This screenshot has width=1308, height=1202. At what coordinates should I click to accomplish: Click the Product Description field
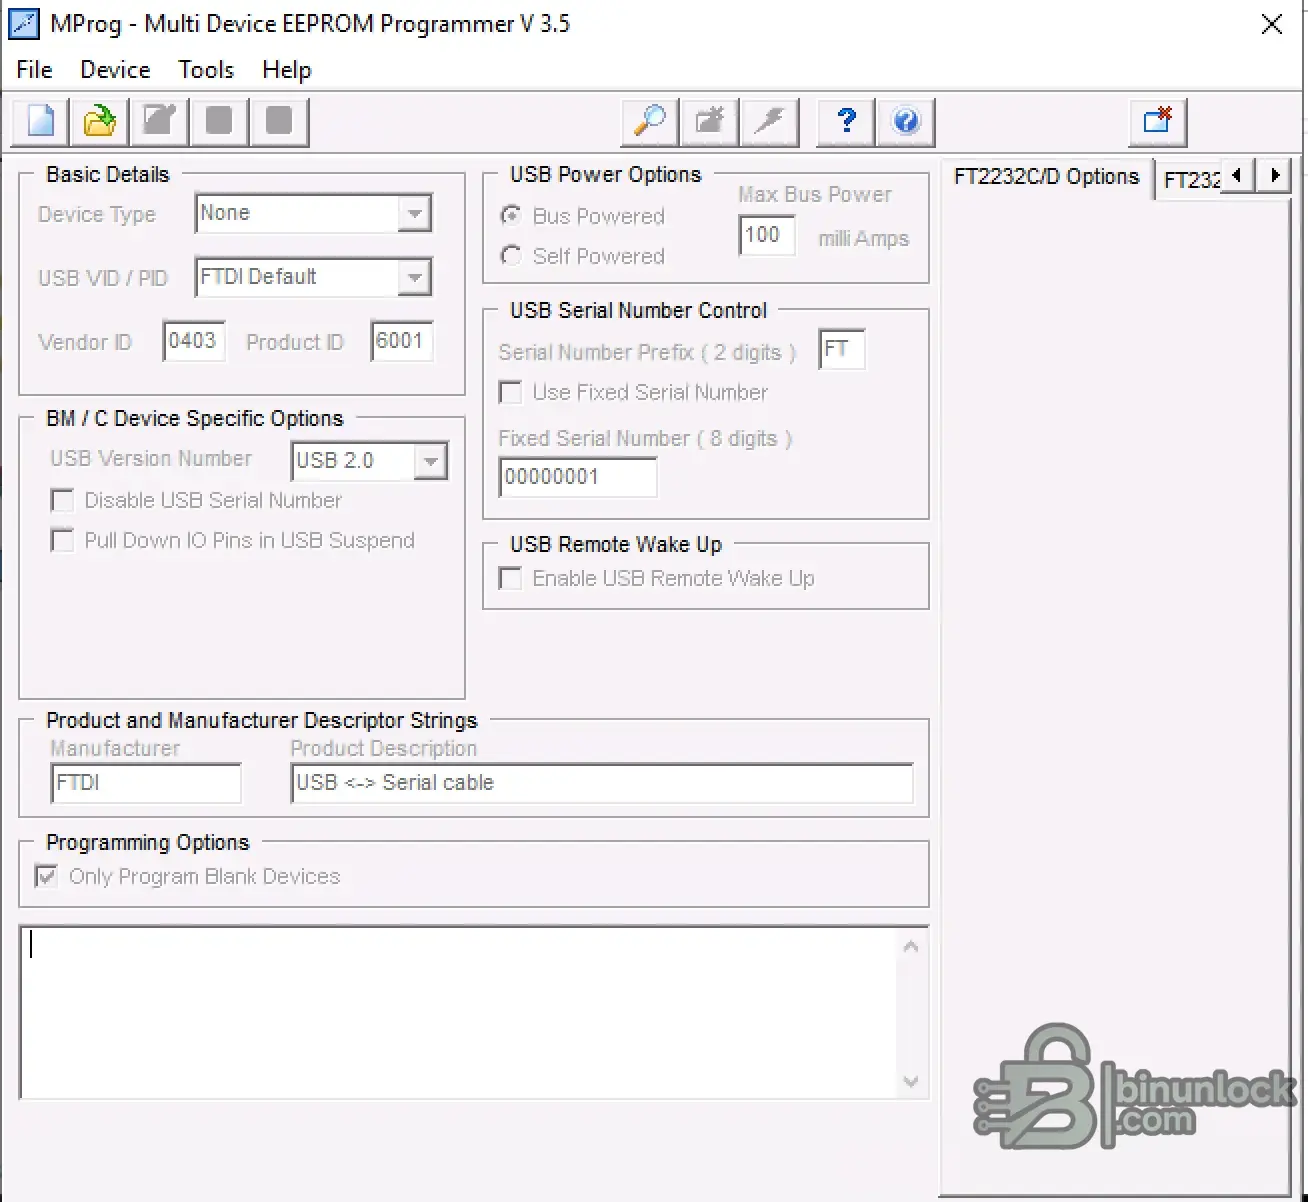602,783
